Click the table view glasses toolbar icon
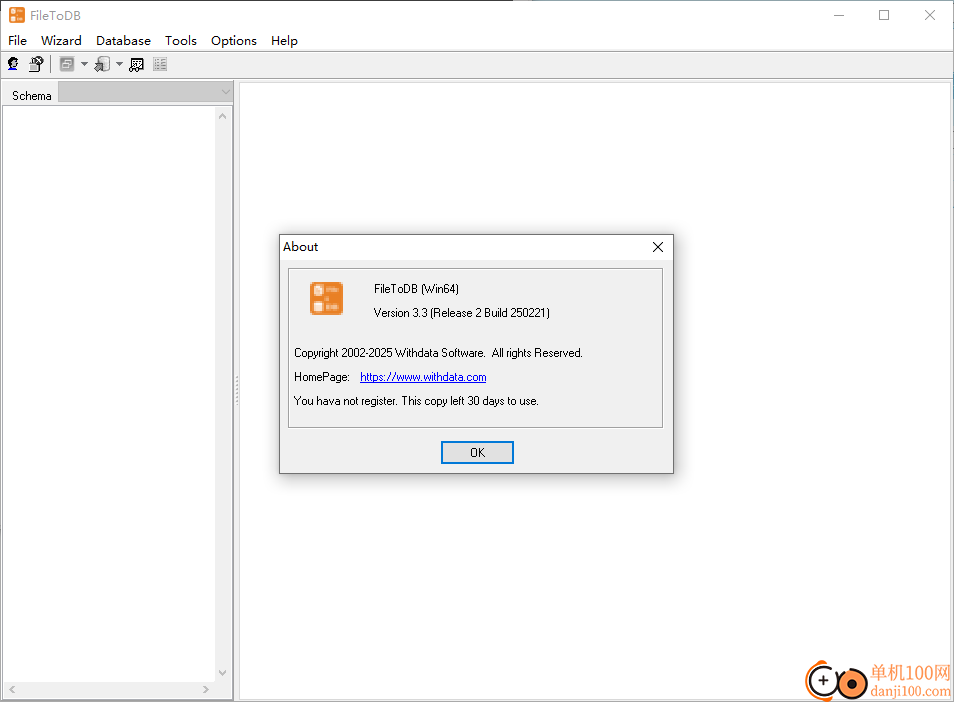Screen dimensions: 954x702 point(136,64)
